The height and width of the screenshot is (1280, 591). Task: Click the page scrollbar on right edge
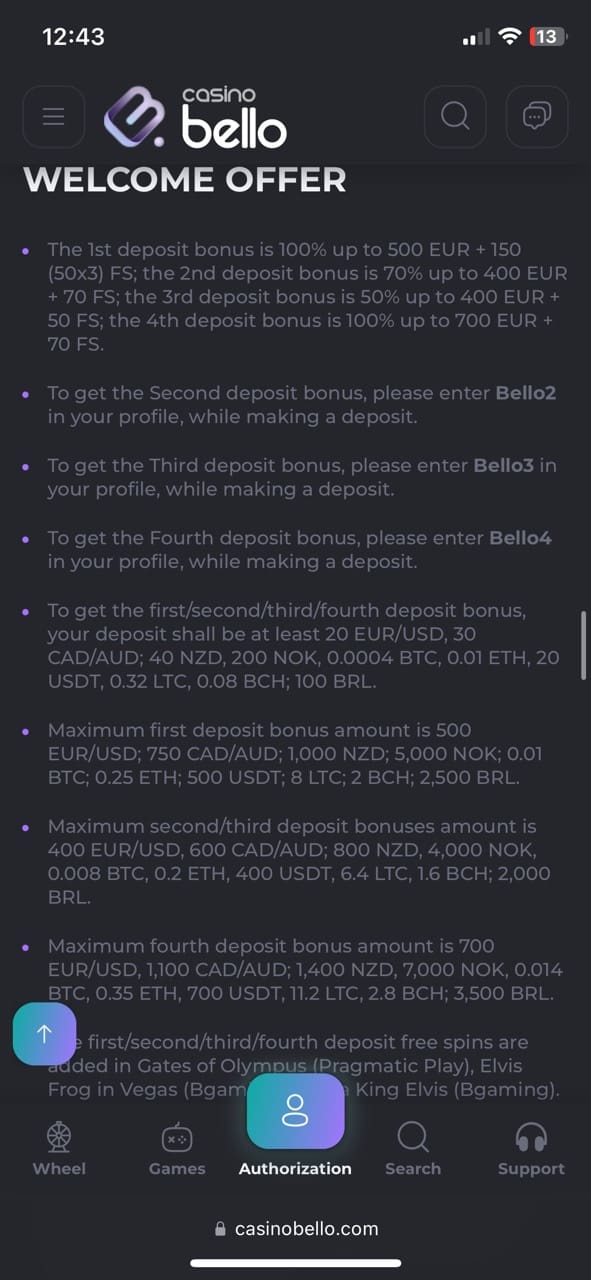coord(584,646)
